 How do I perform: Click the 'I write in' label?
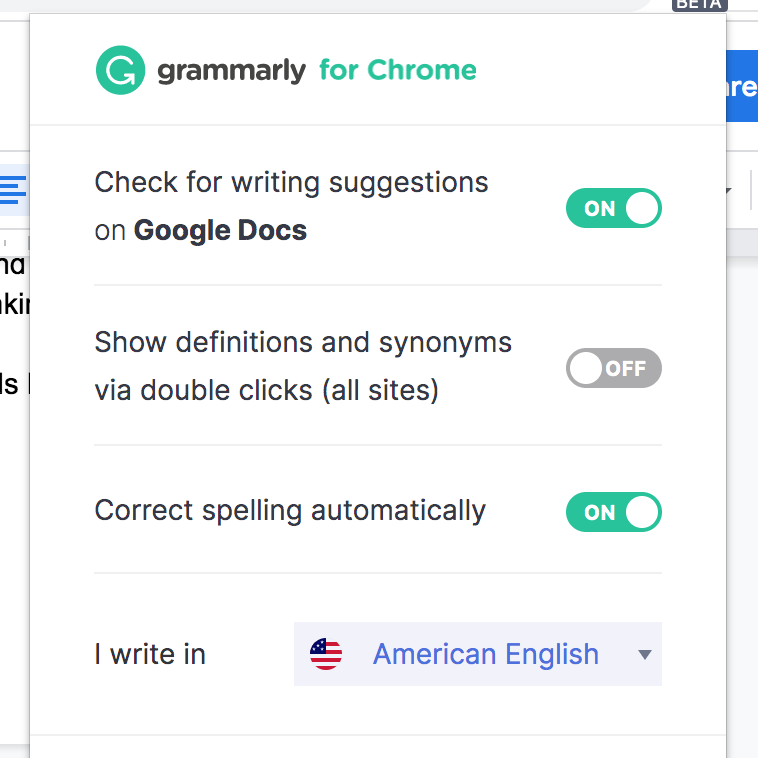pos(150,654)
